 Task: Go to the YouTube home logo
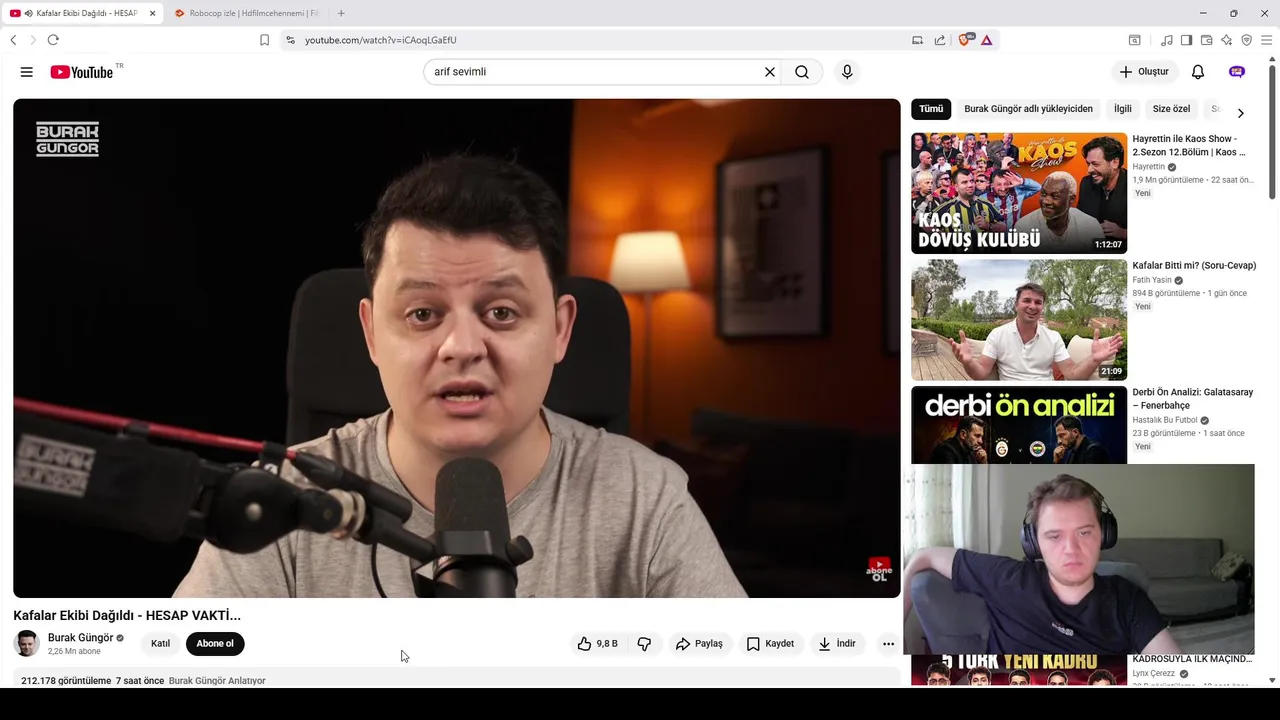pyautogui.click(x=82, y=72)
